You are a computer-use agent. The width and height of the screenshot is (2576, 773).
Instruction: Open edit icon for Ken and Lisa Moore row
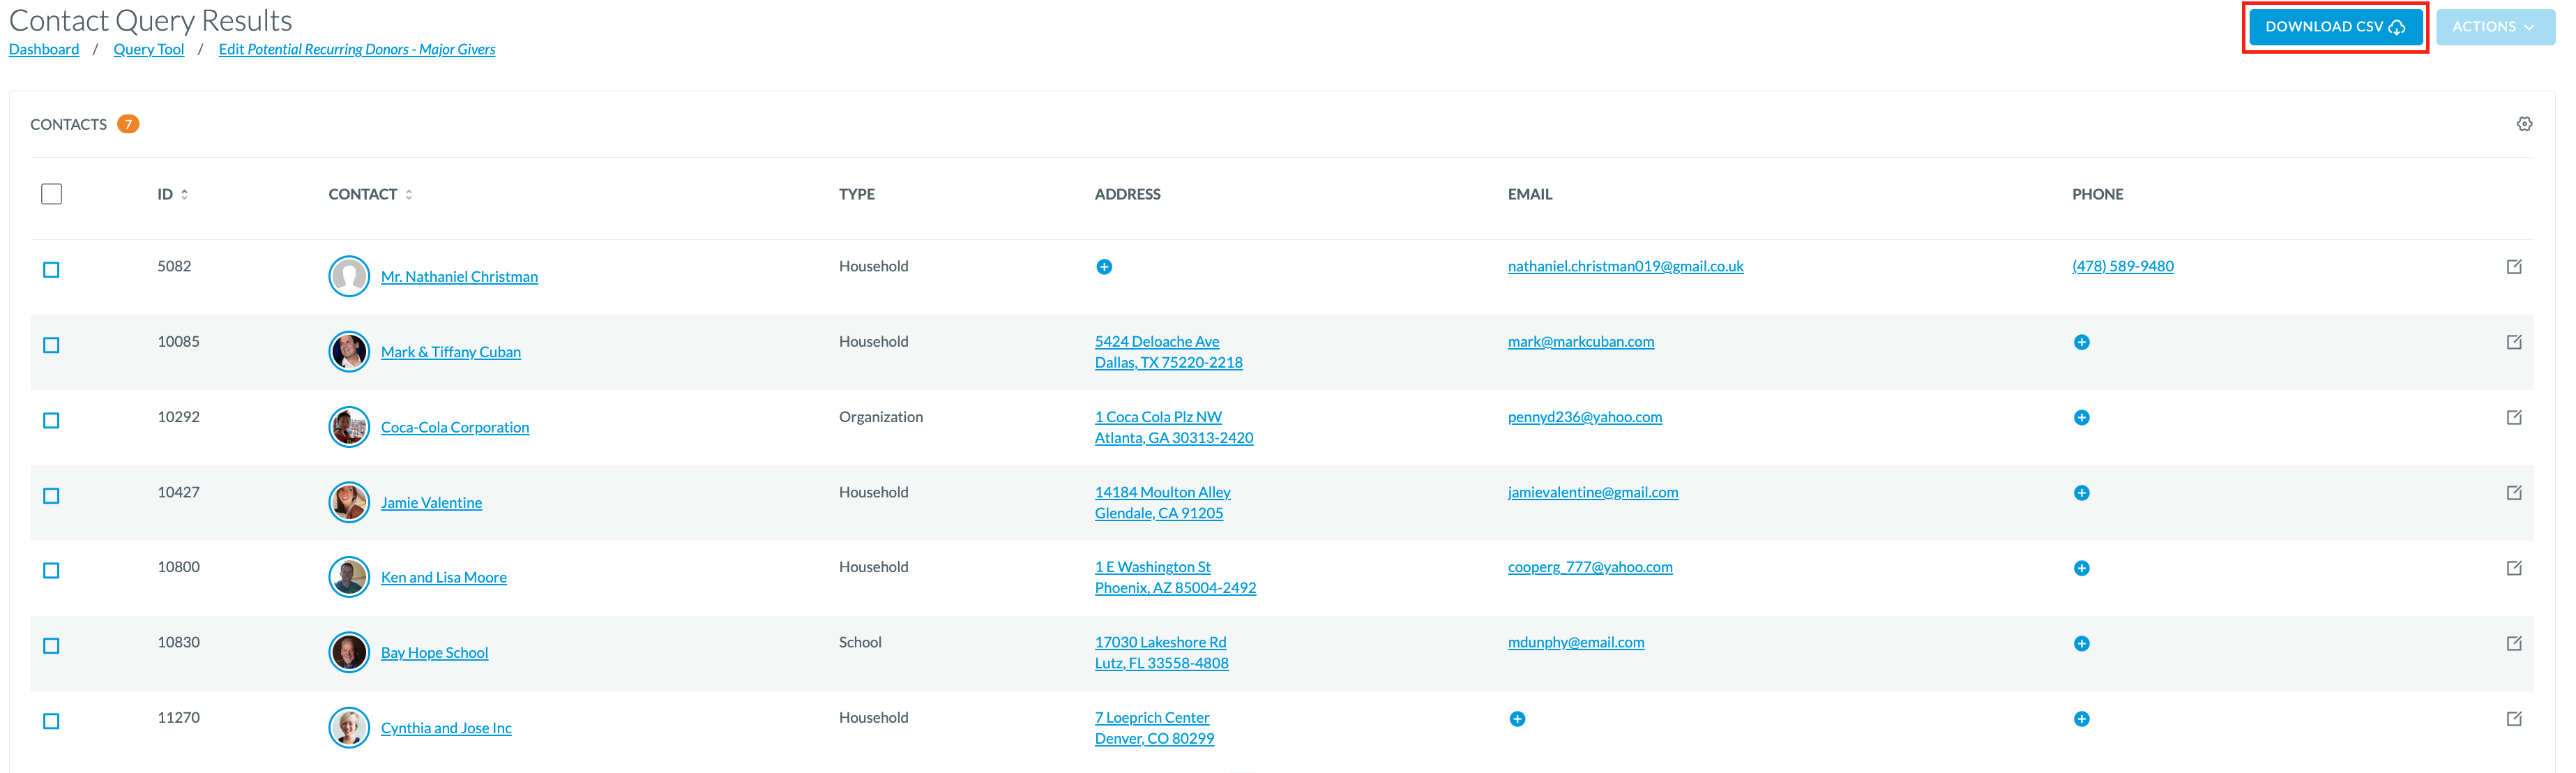pos(2514,568)
